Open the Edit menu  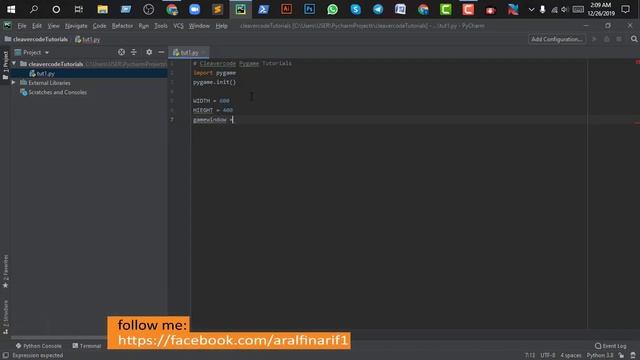pyautogui.click(x=37, y=26)
